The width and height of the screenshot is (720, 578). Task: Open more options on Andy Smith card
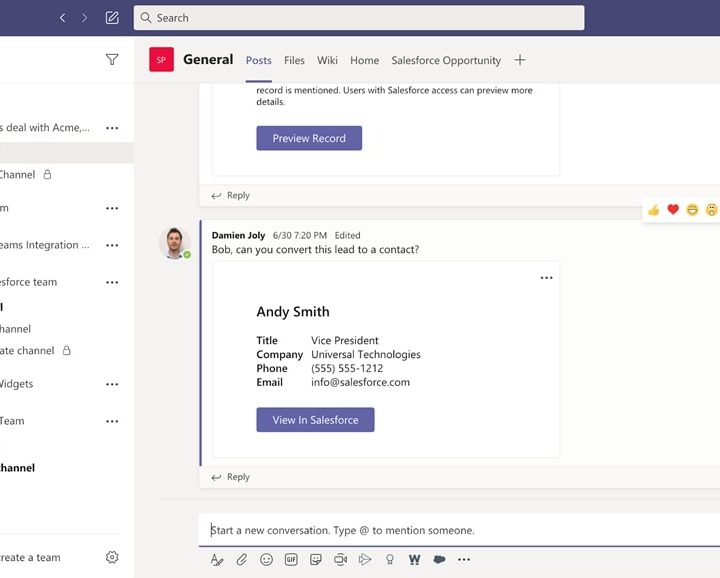point(546,278)
